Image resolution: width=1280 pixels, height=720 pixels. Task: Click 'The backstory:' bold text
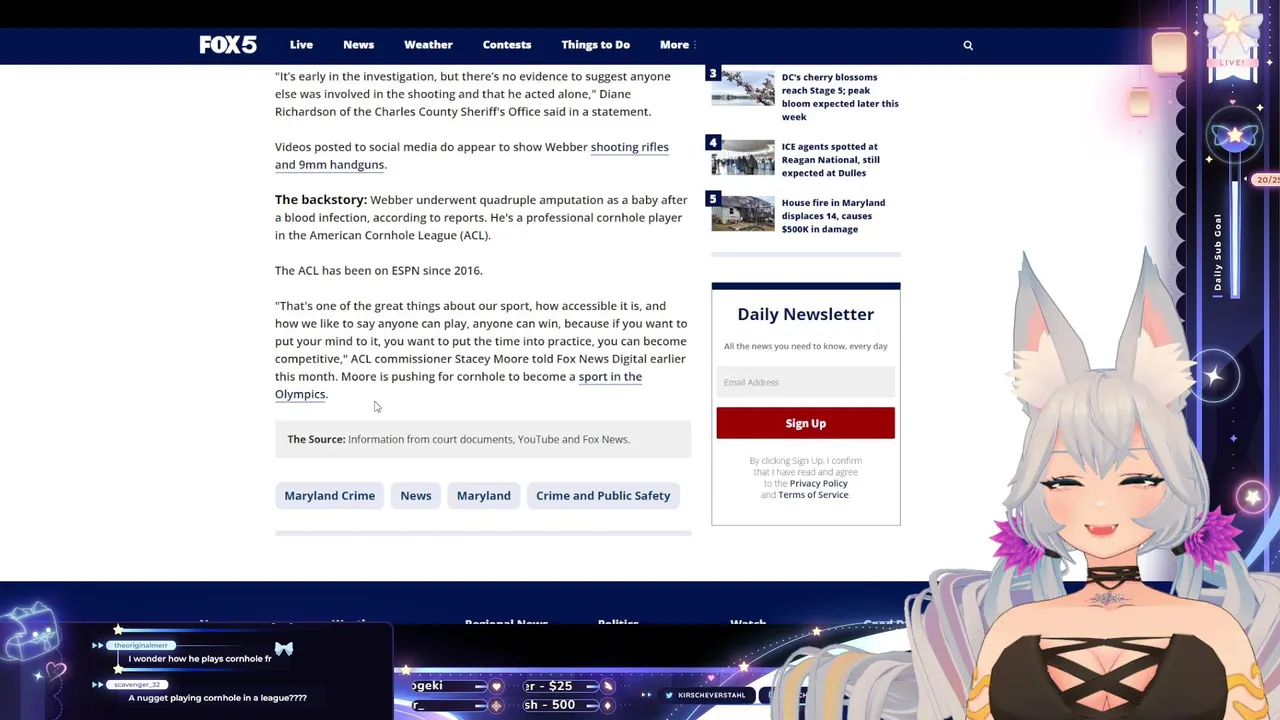pos(321,200)
